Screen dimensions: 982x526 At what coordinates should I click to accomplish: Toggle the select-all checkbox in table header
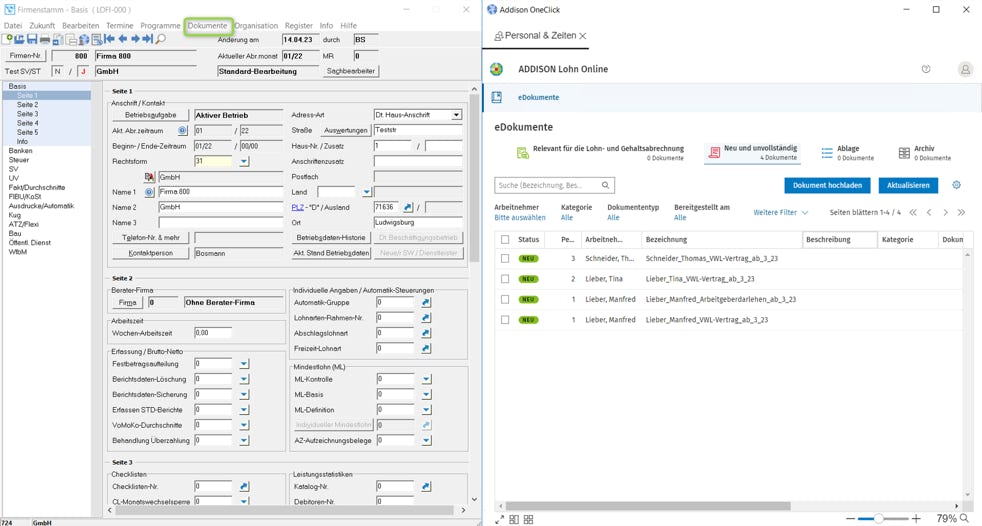pyautogui.click(x=505, y=240)
